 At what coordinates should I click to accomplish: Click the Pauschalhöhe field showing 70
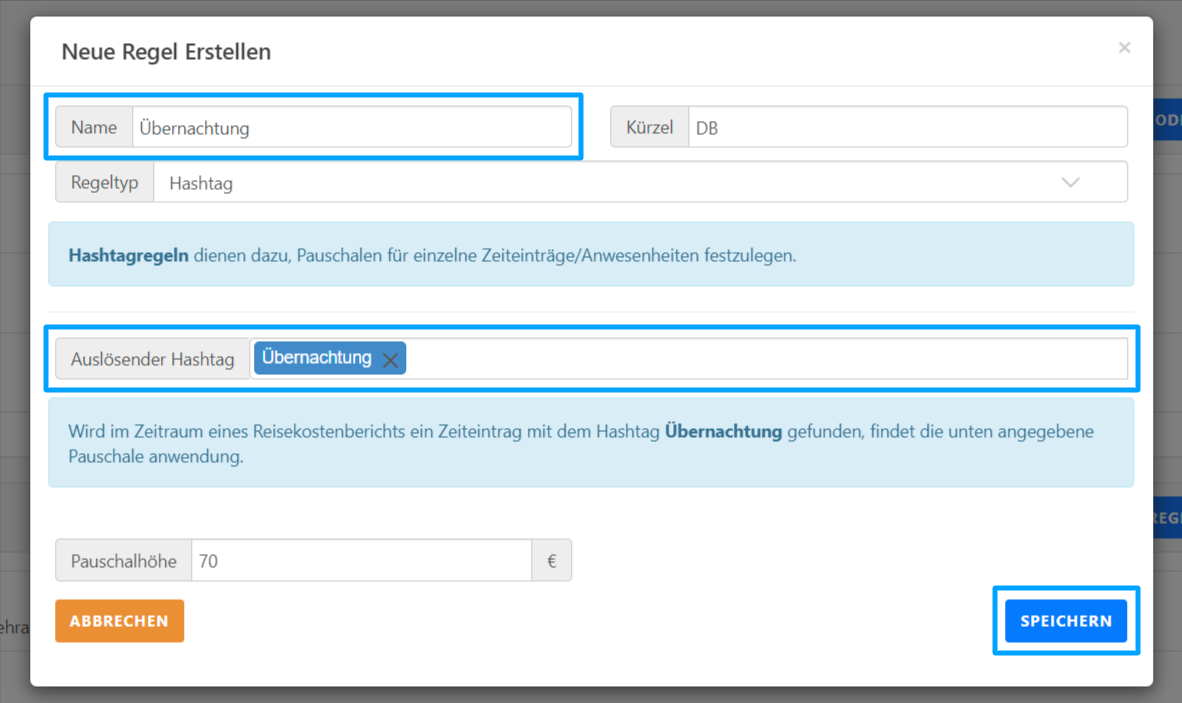(x=360, y=560)
